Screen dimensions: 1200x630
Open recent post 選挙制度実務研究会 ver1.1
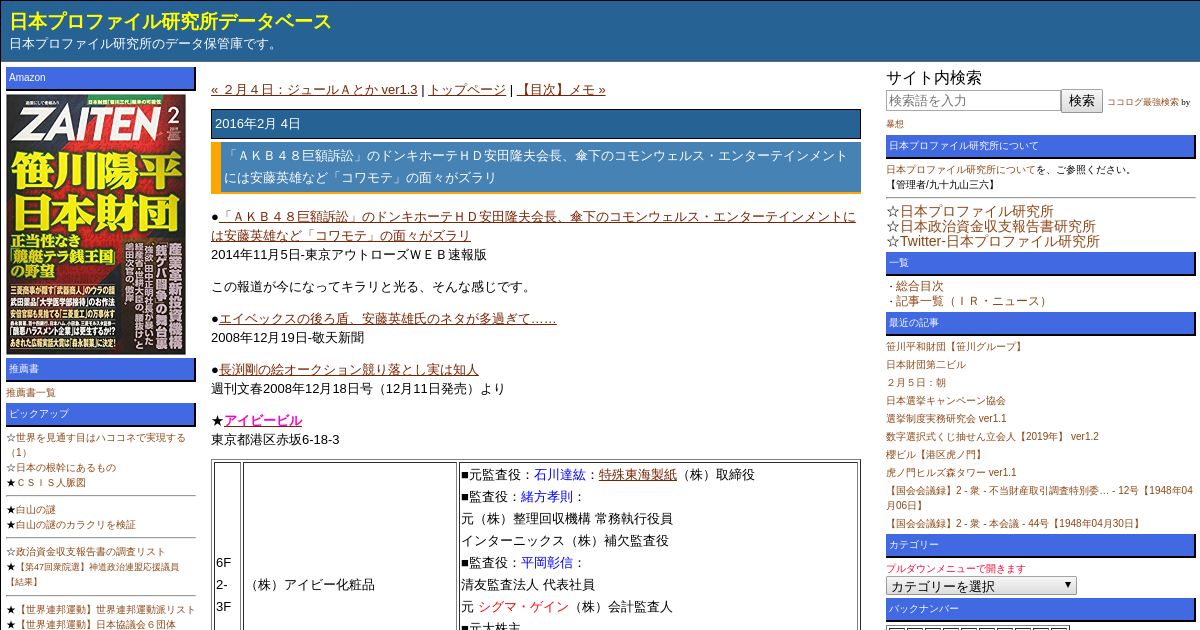(x=946, y=419)
